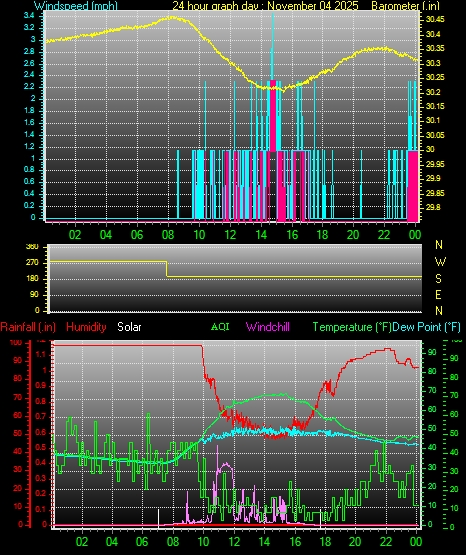The height and width of the screenshot is (555, 466).
Task: Click hour 16 on the temperature graph axis
Action: (295, 542)
